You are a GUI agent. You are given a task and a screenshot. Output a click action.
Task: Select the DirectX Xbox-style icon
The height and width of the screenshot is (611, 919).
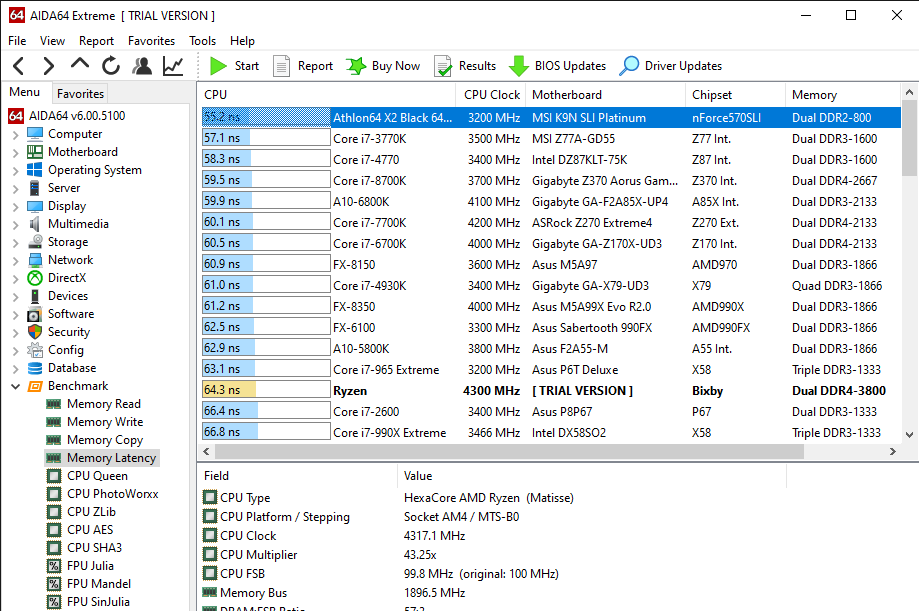[35, 278]
